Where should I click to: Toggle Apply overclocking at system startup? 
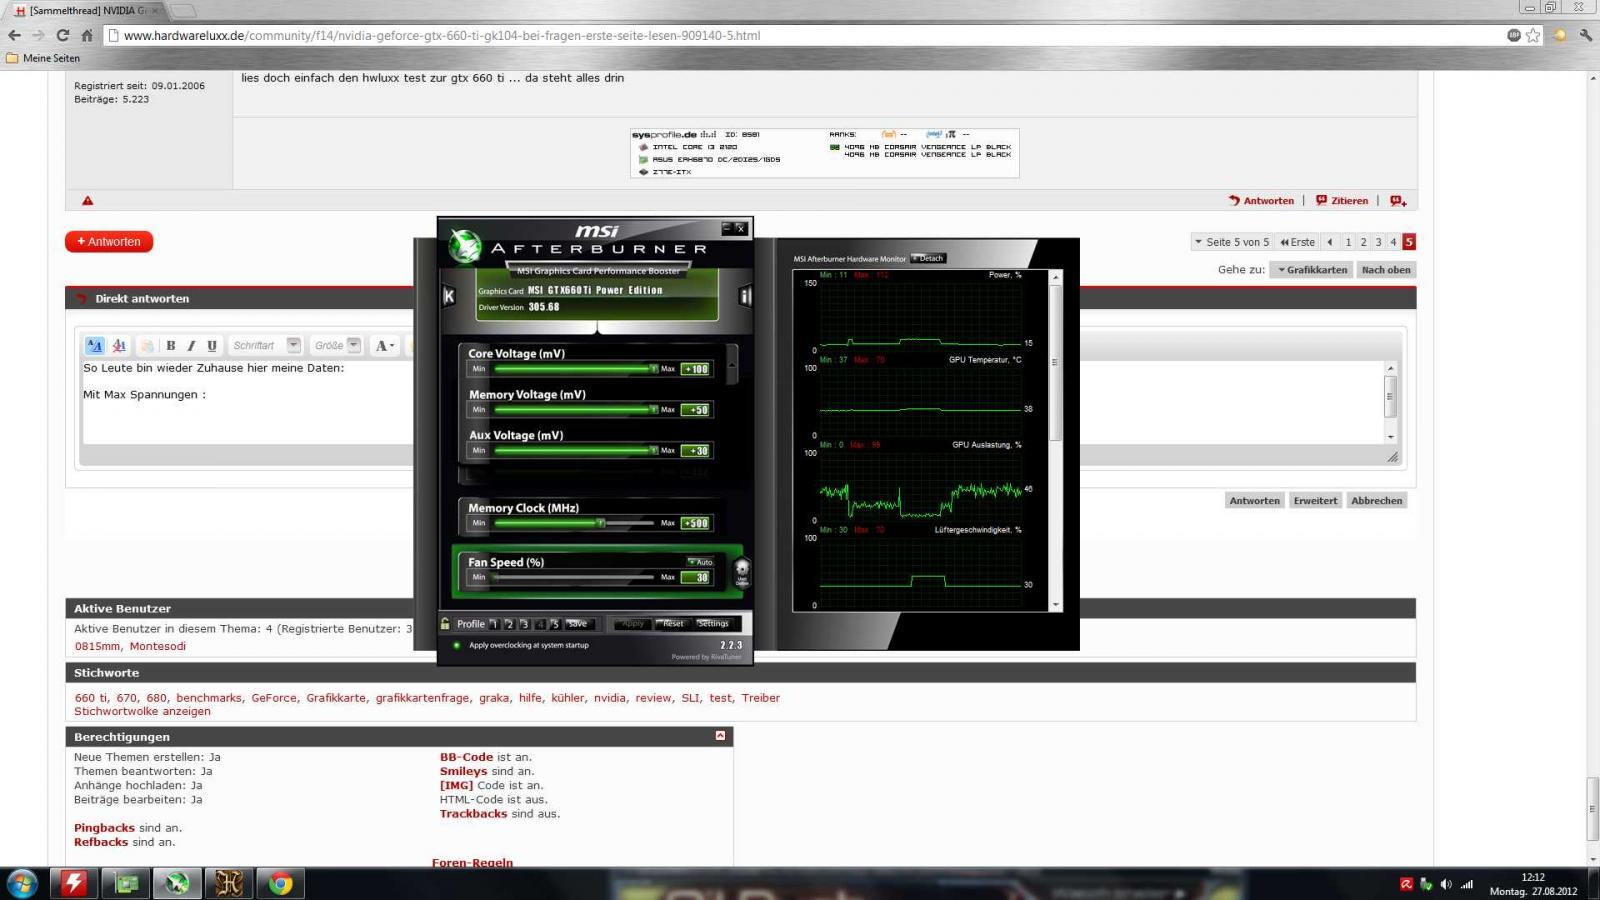(457, 645)
